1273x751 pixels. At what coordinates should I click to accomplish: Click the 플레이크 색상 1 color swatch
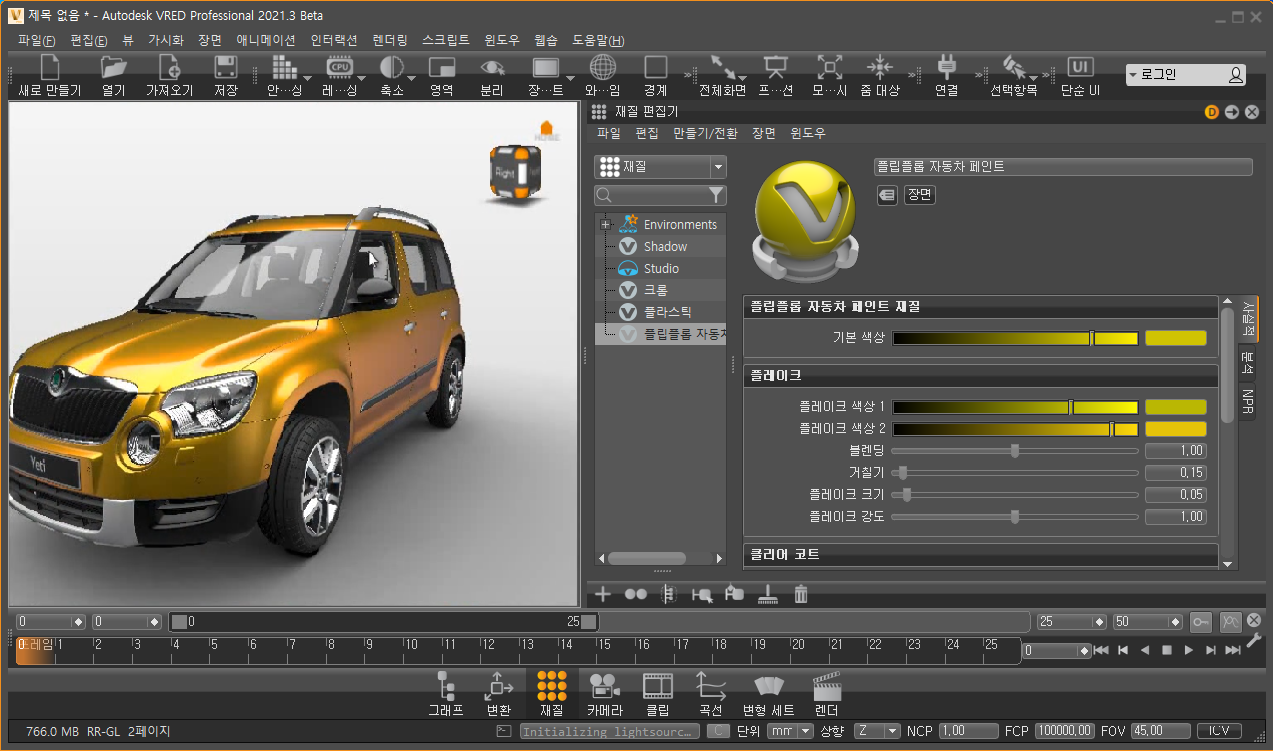1176,407
